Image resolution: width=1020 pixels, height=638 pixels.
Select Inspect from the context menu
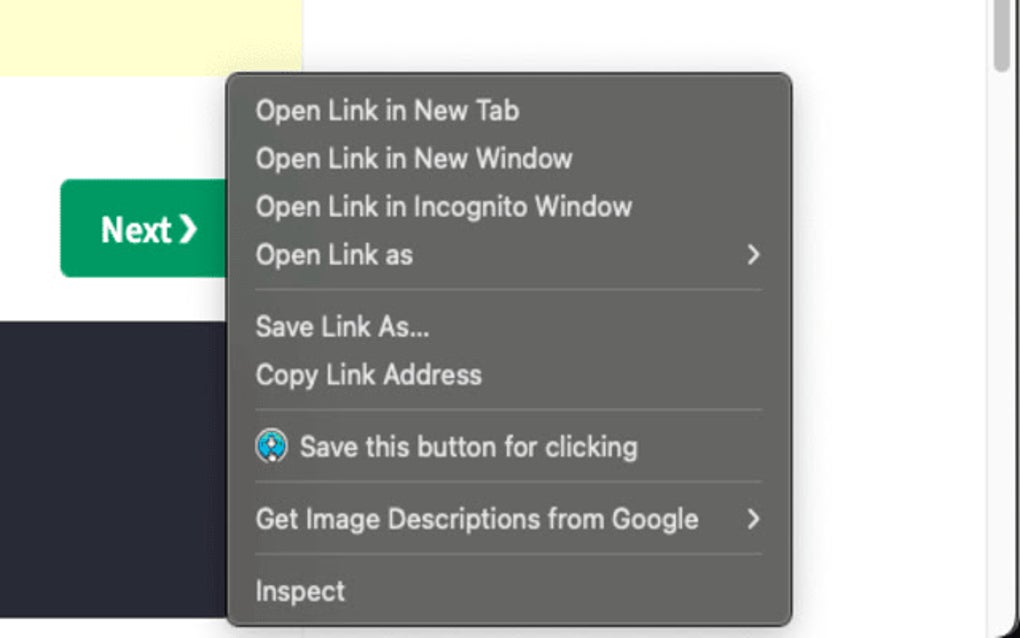[300, 590]
